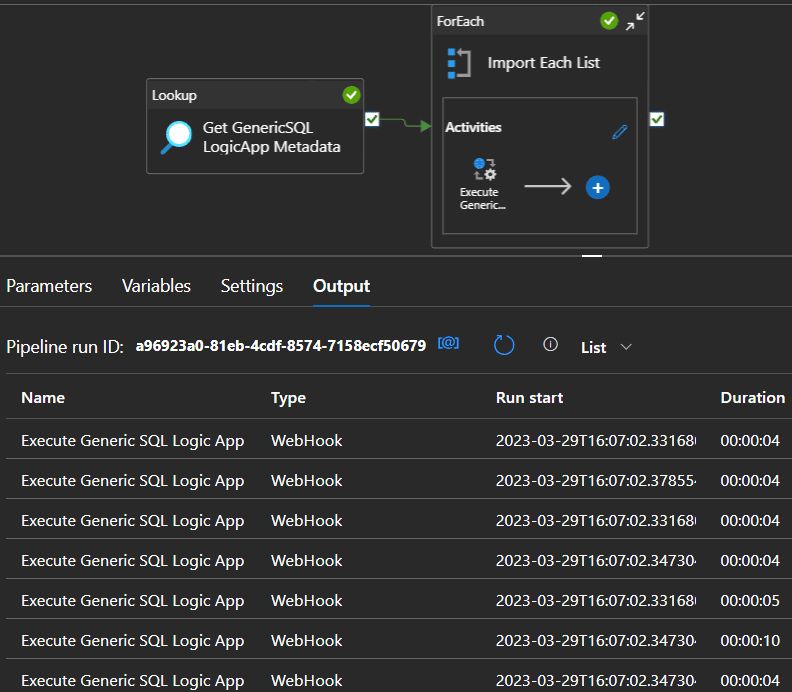Edit ForEach activities with pencil icon
This screenshot has height=692, width=792.
[620, 132]
